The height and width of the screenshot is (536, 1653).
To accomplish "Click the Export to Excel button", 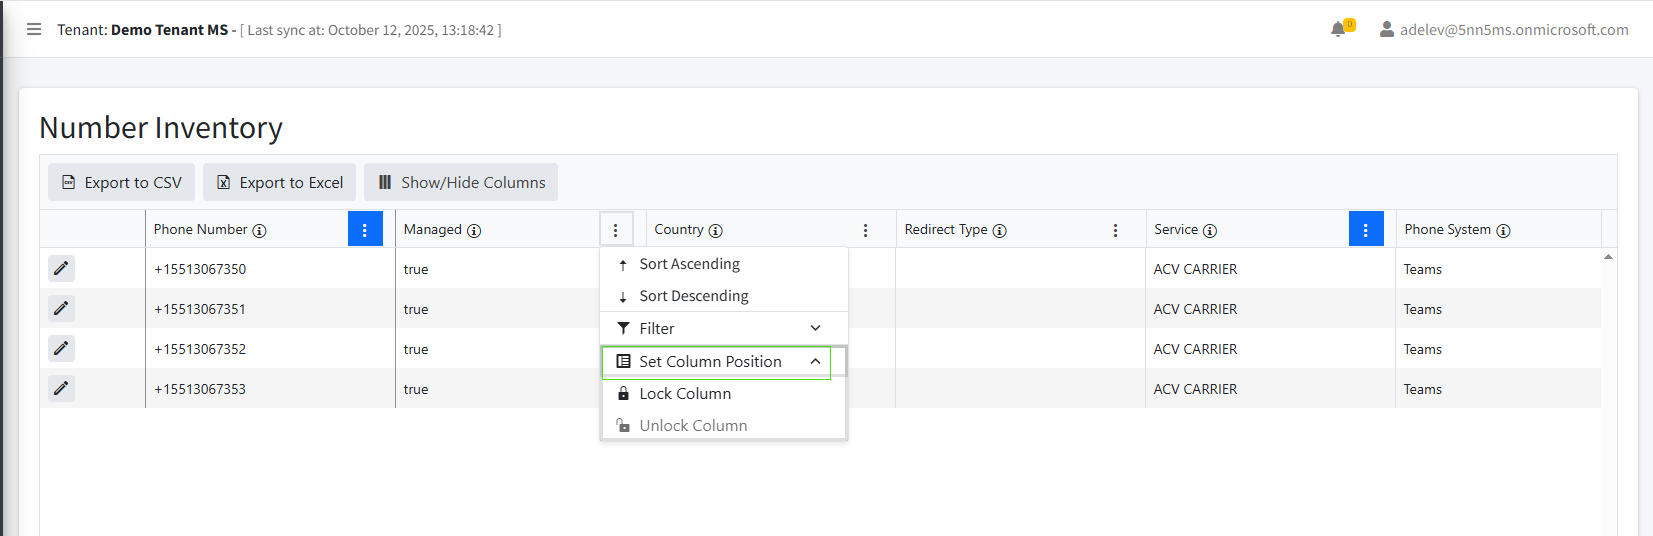I will [280, 182].
